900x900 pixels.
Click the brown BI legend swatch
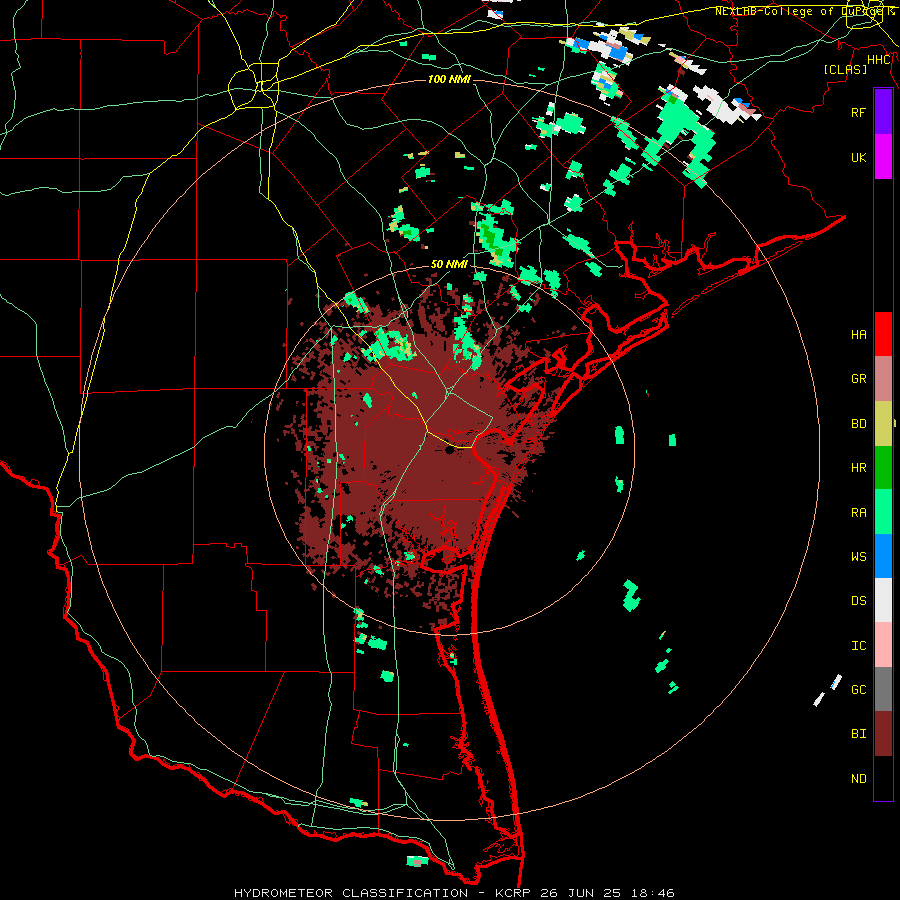pyautogui.click(x=883, y=734)
